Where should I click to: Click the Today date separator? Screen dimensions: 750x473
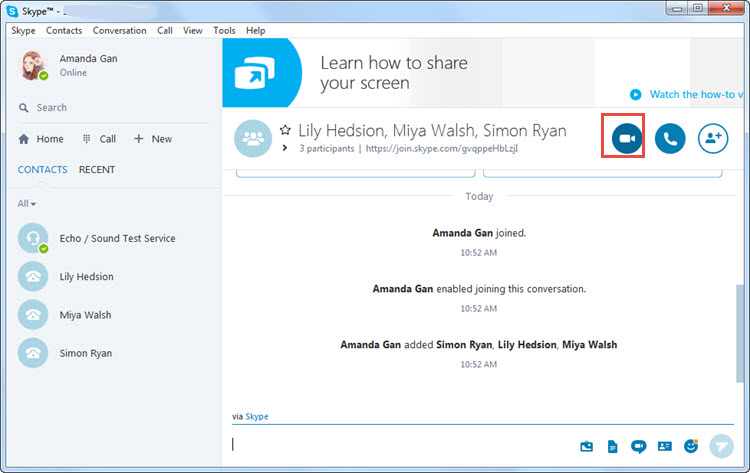point(479,196)
